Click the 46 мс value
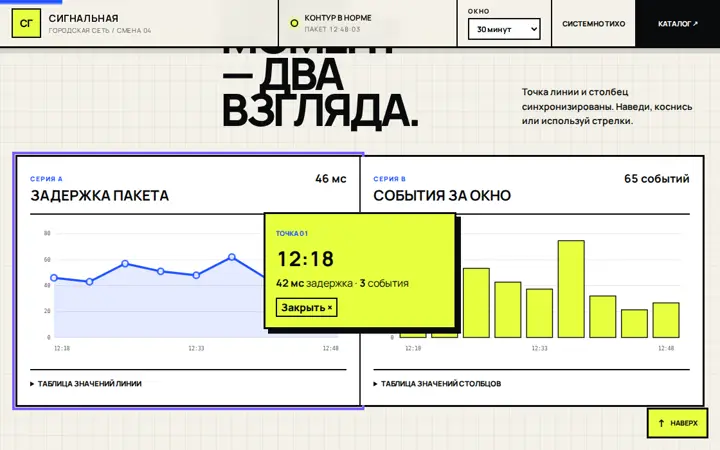 point(331,179)
